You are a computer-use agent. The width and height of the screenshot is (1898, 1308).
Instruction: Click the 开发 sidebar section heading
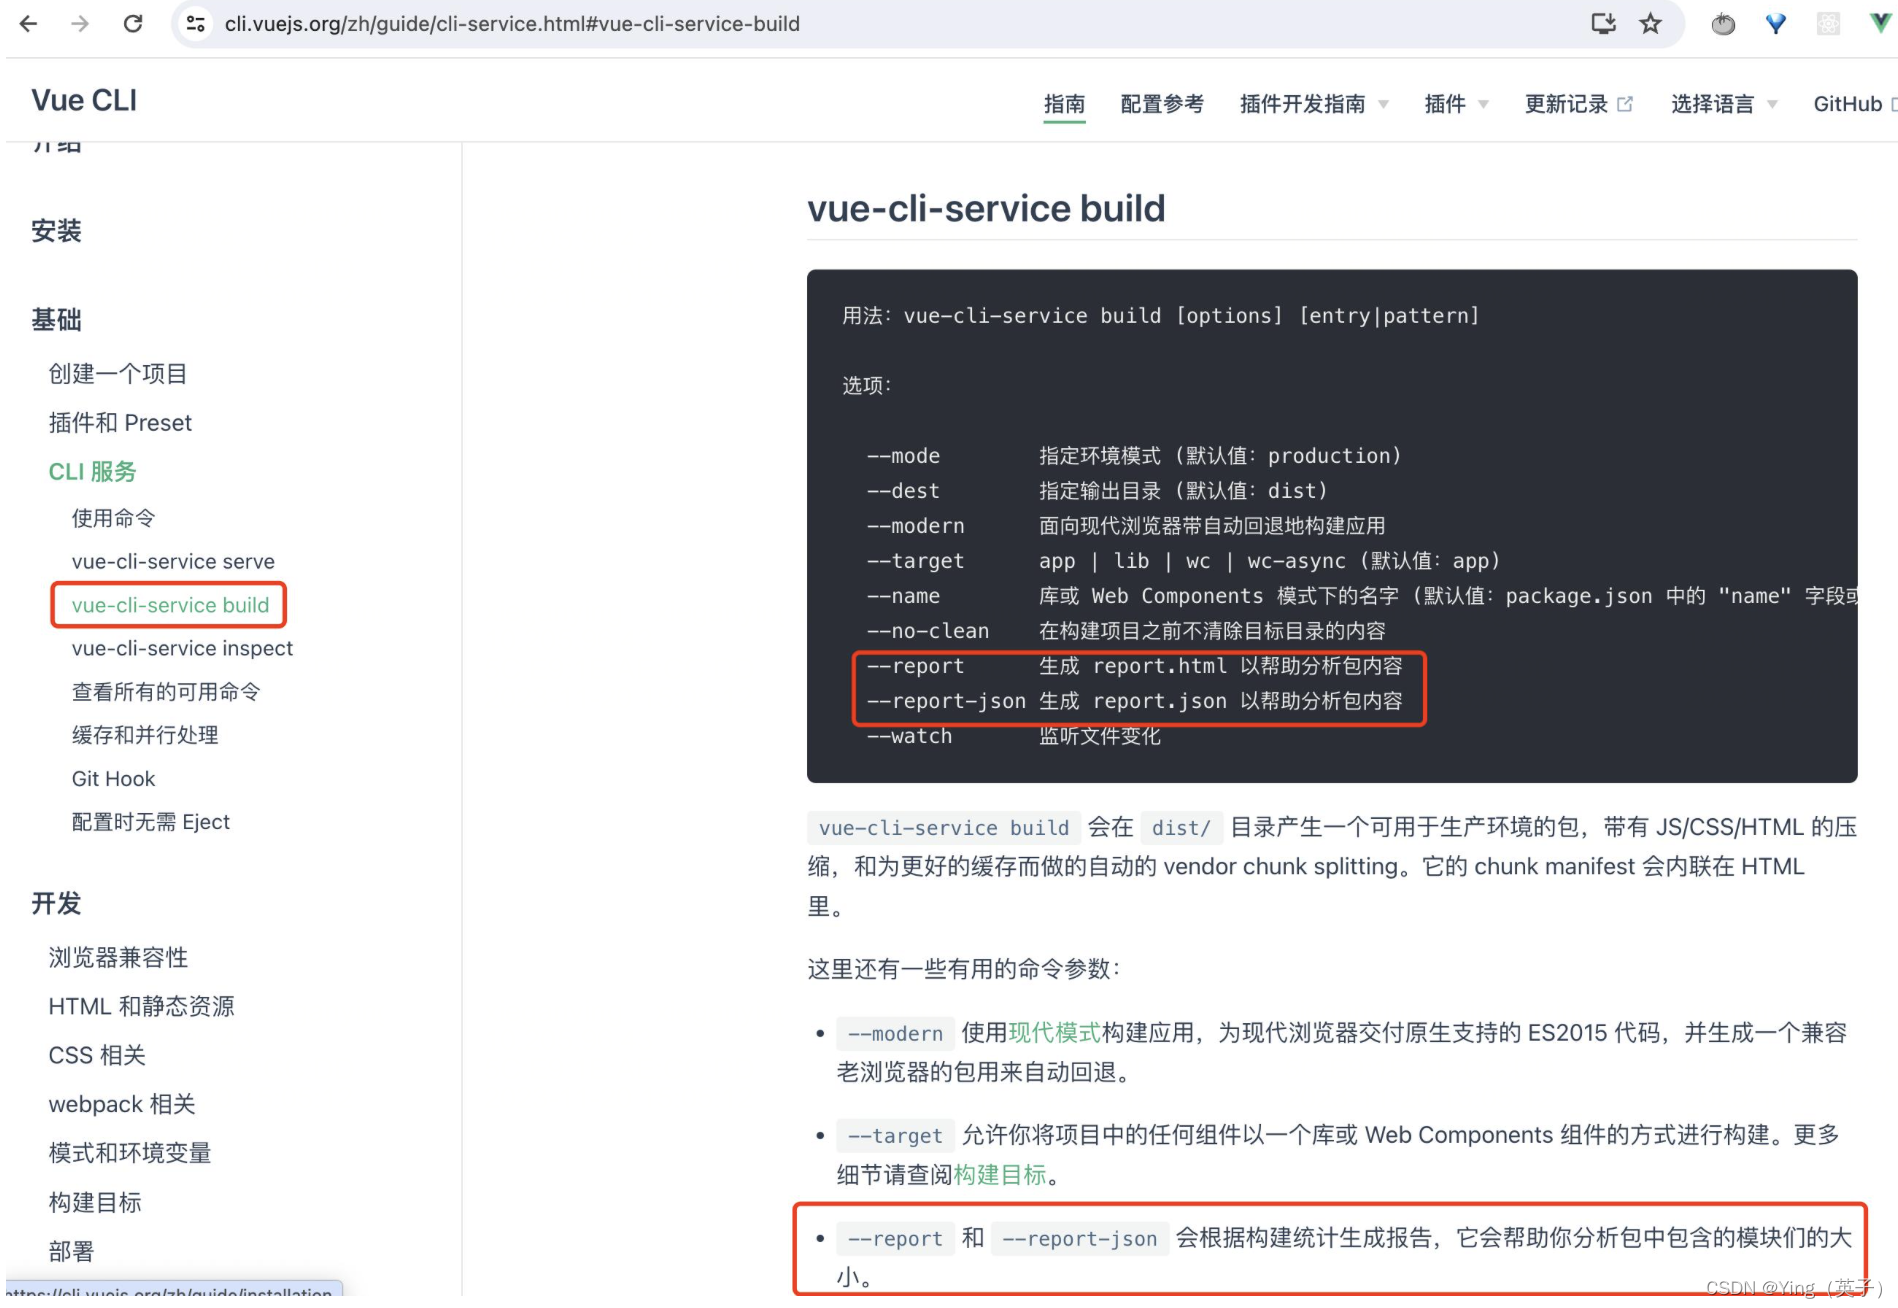point(56,904)
